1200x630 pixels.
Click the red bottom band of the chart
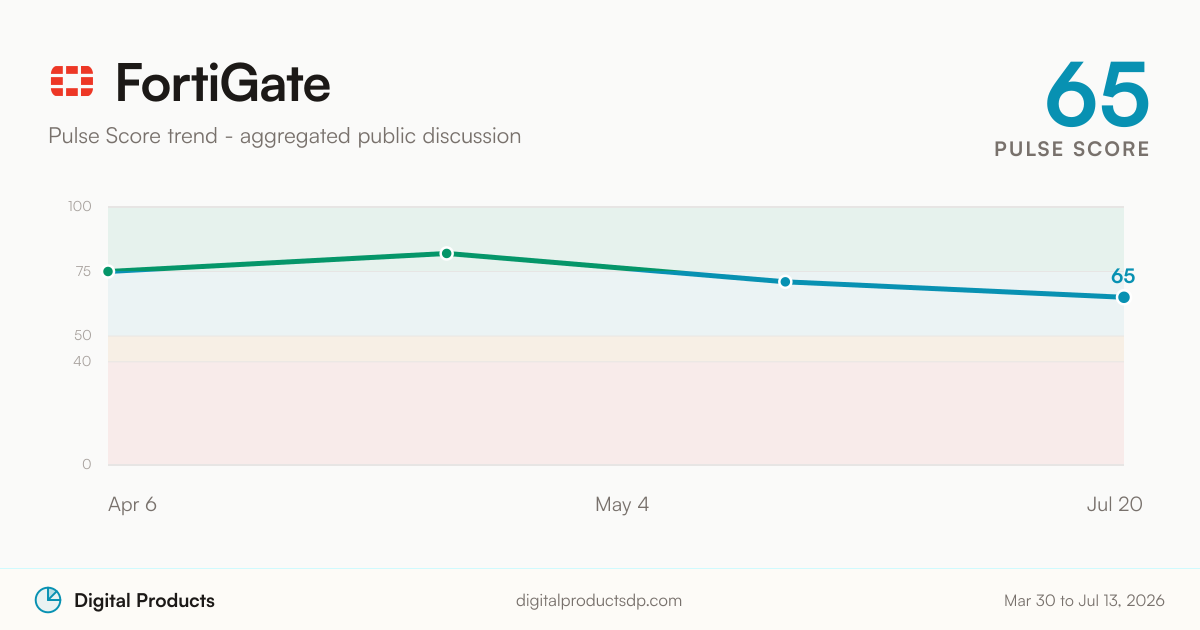coord(616,413)
